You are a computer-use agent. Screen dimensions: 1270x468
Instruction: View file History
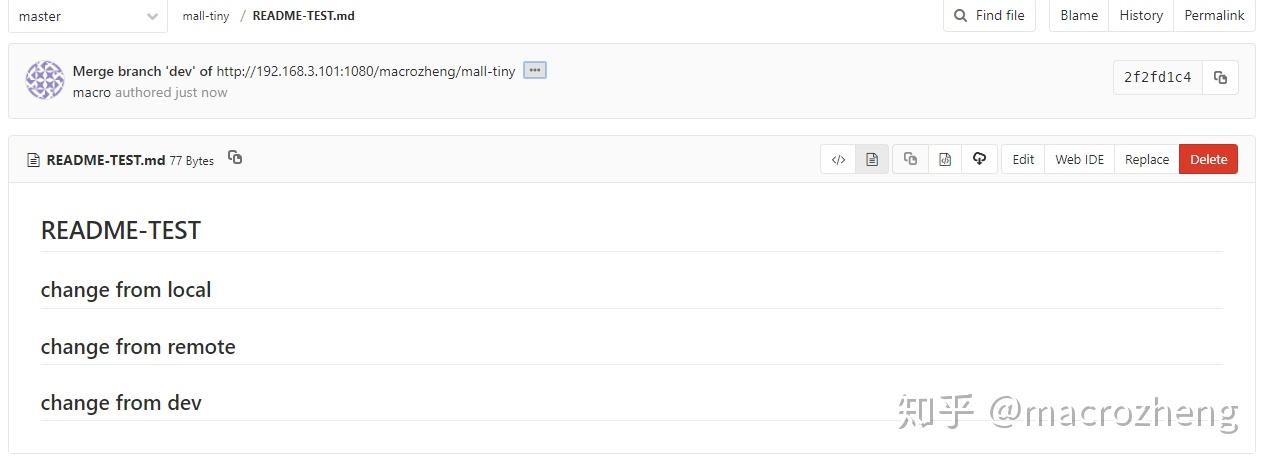[1141, 16]
